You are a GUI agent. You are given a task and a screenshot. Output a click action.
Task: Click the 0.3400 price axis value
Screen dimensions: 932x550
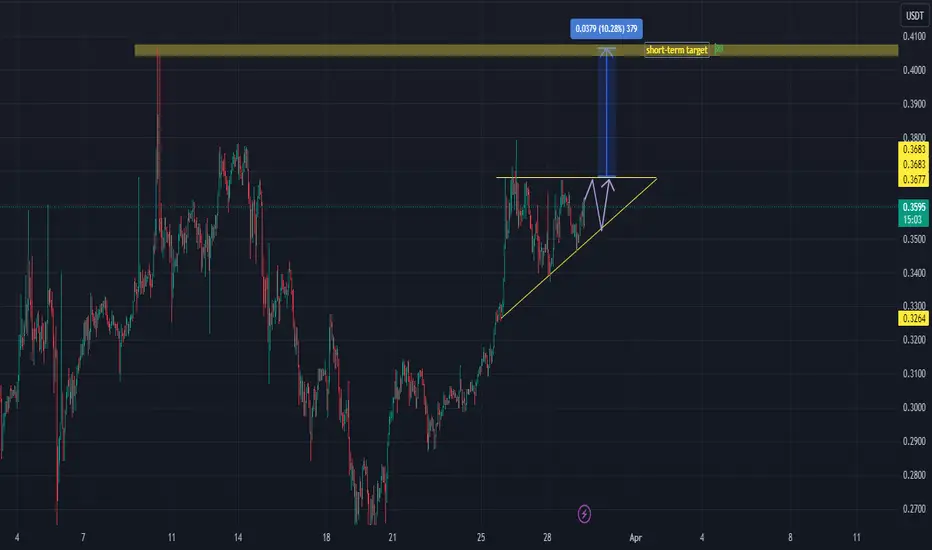point(914,273)
